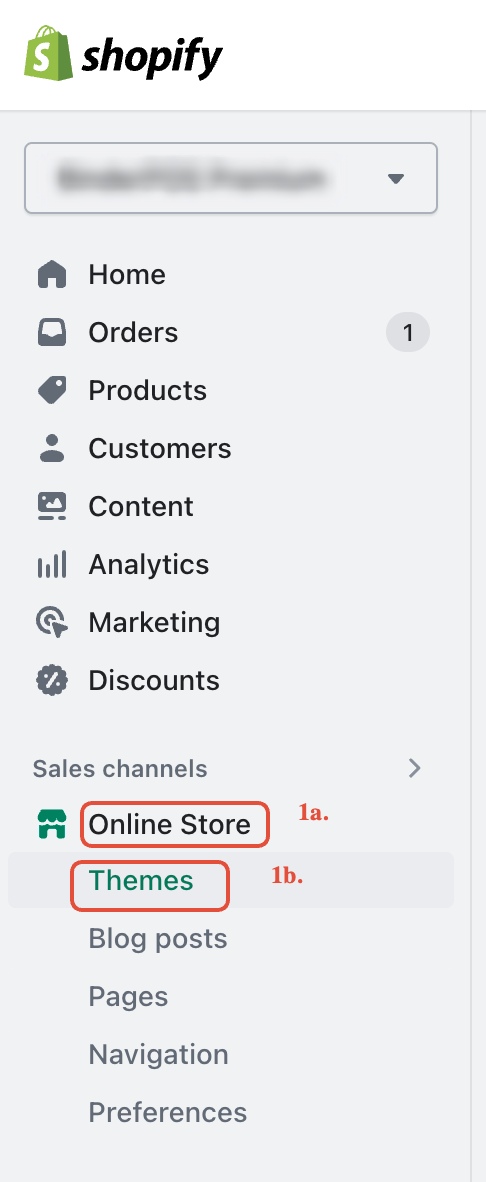Select the Themes submenu item
The height and width of the screenshot is (1182, 486).
(141, 880)
